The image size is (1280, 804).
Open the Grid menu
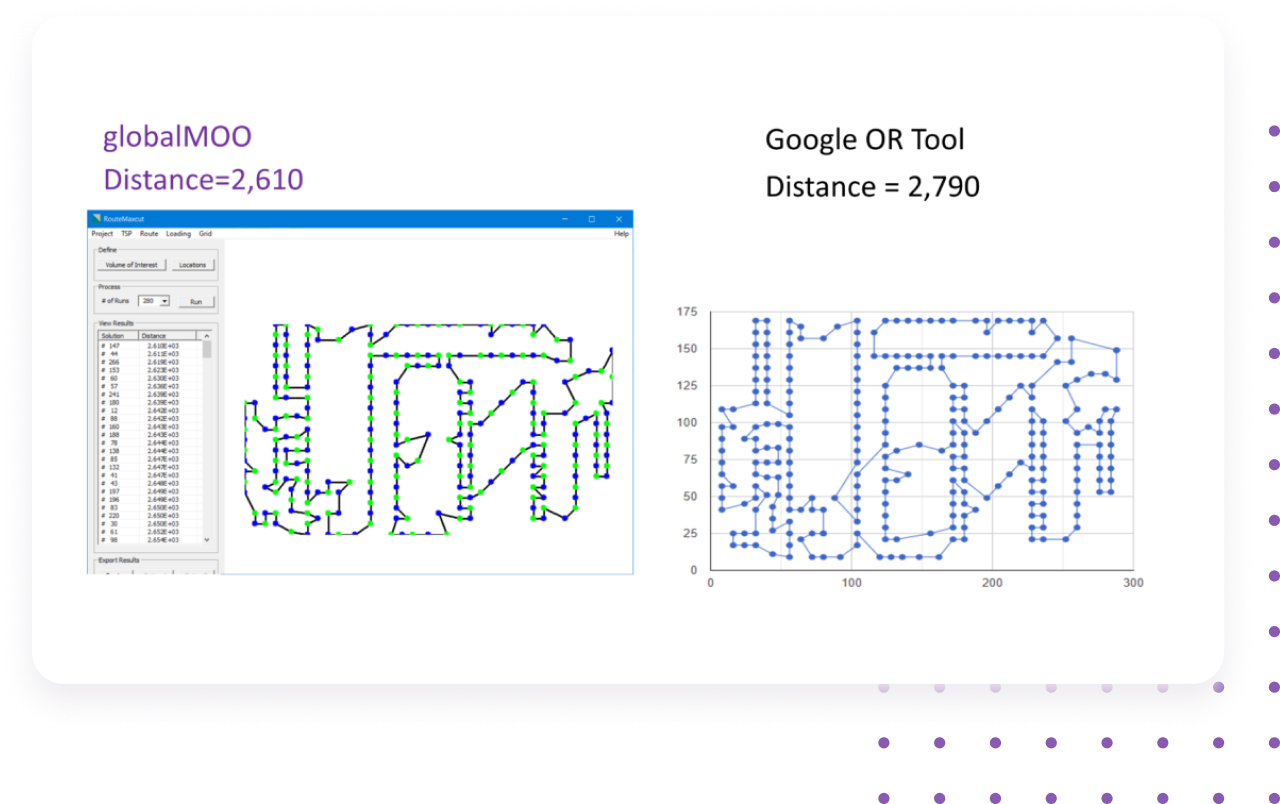point(205,233)
